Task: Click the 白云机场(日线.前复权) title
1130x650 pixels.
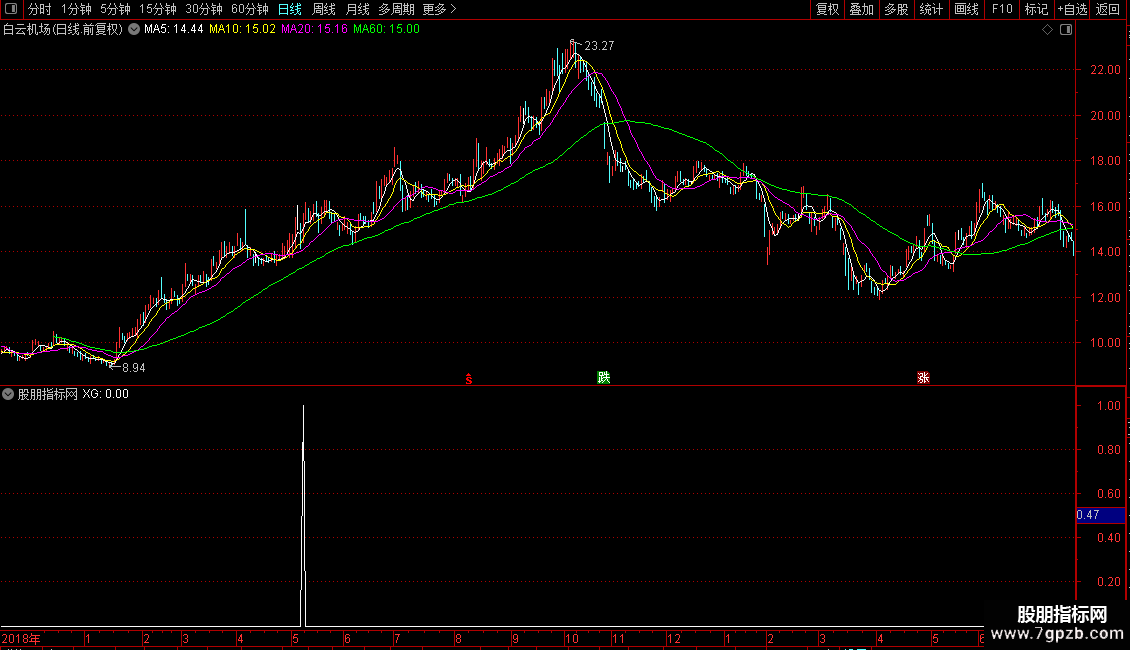Action: click(x=63, y=30)
